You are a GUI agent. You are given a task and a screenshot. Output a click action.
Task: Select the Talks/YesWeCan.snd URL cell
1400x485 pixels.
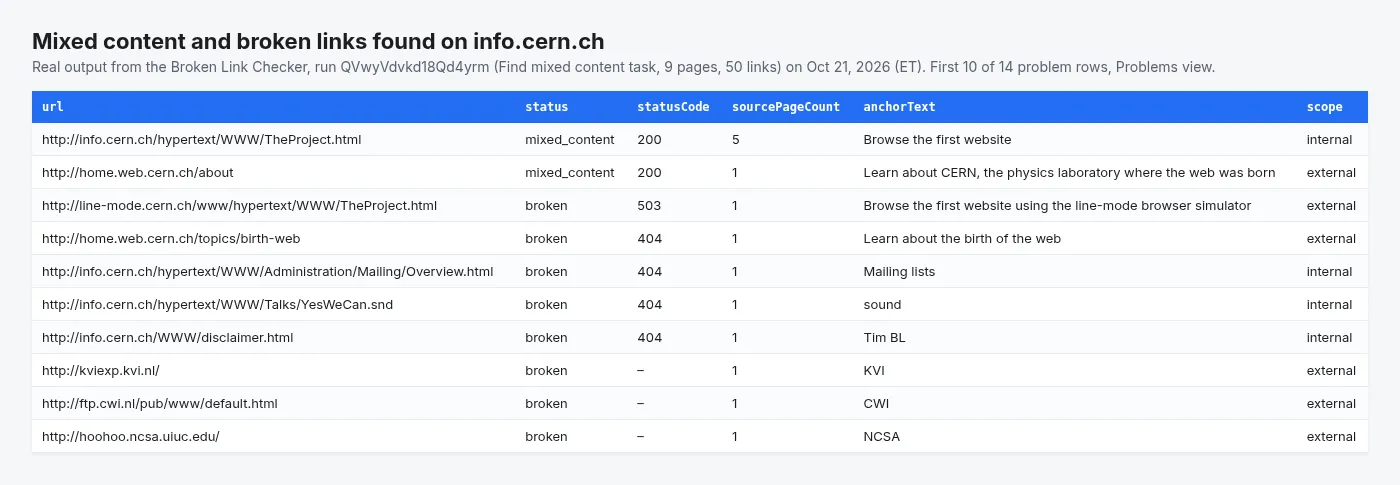click(217, 305)
